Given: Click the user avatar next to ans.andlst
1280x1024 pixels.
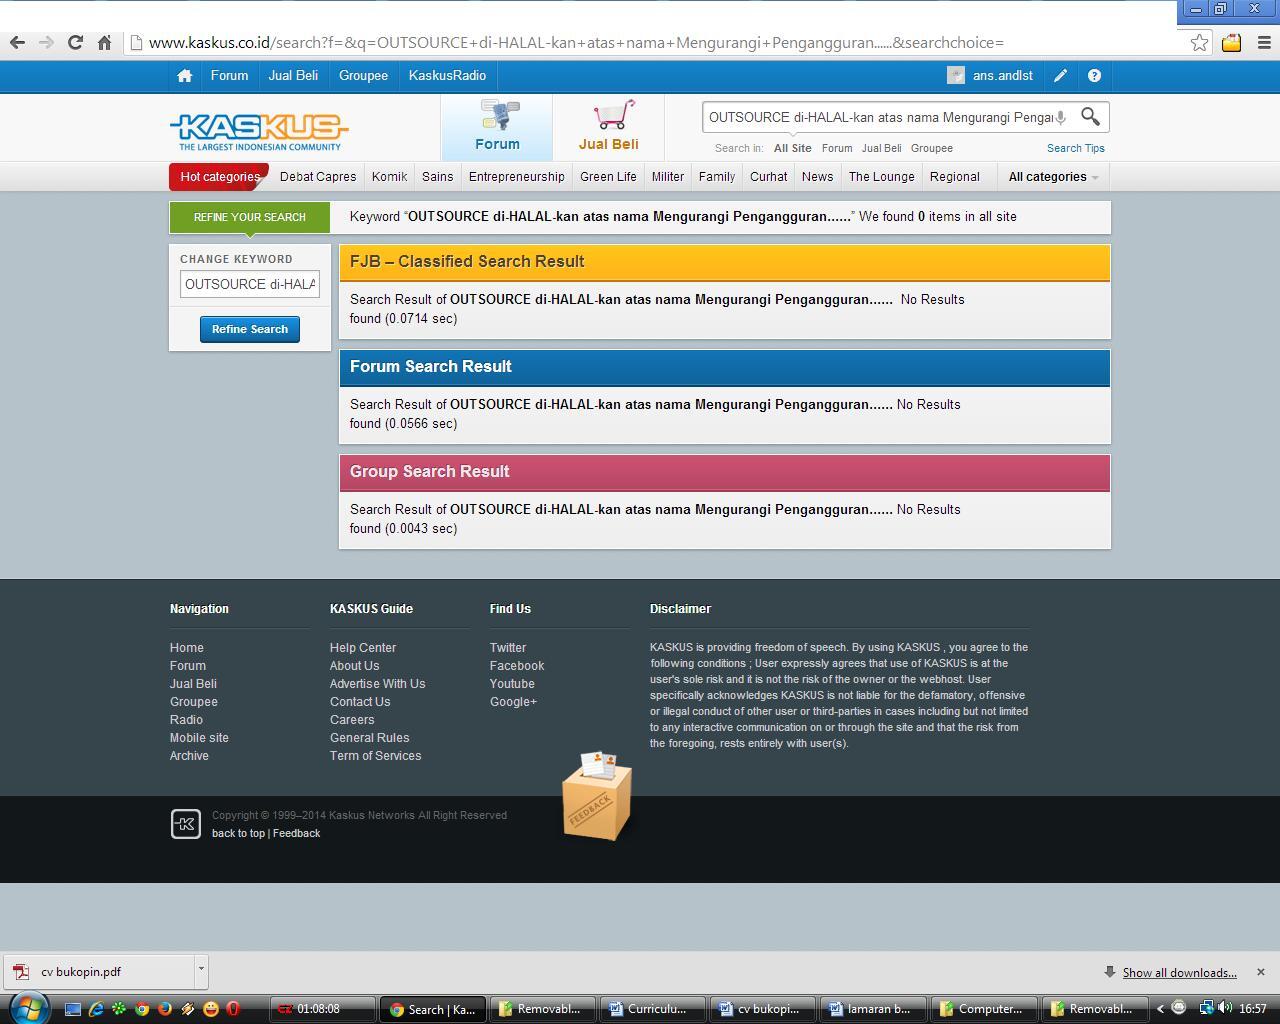Looking at the screenshot, I should [956, 75].
